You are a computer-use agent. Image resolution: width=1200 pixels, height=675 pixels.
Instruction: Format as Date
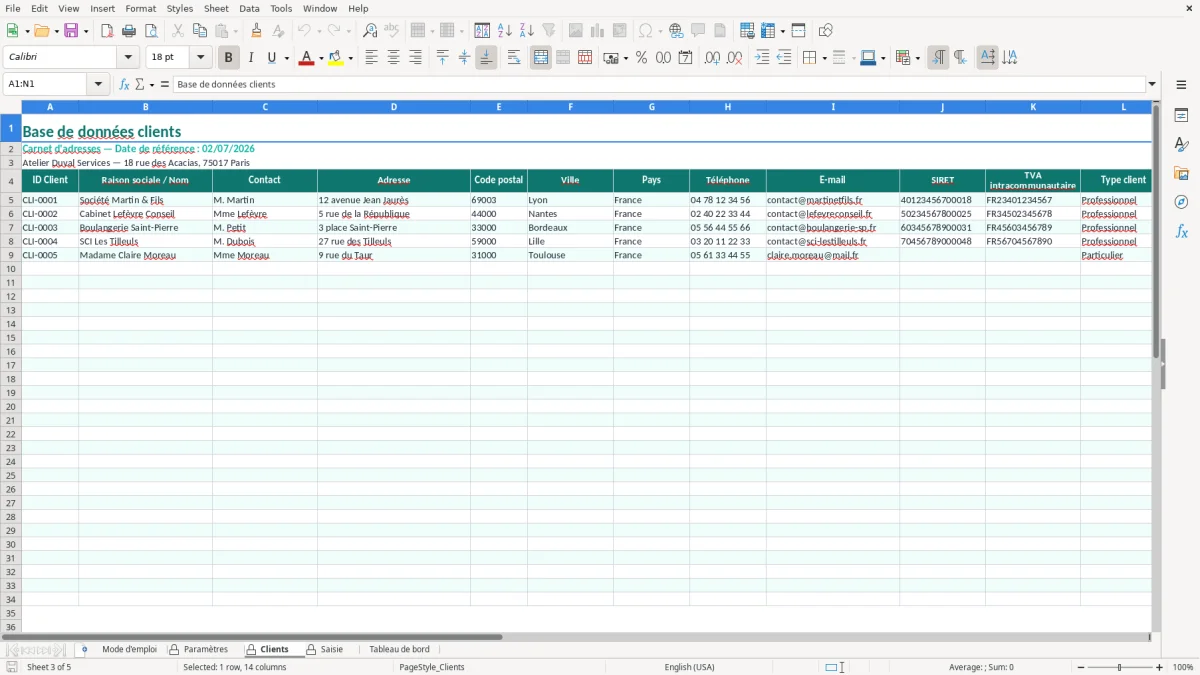685,58
